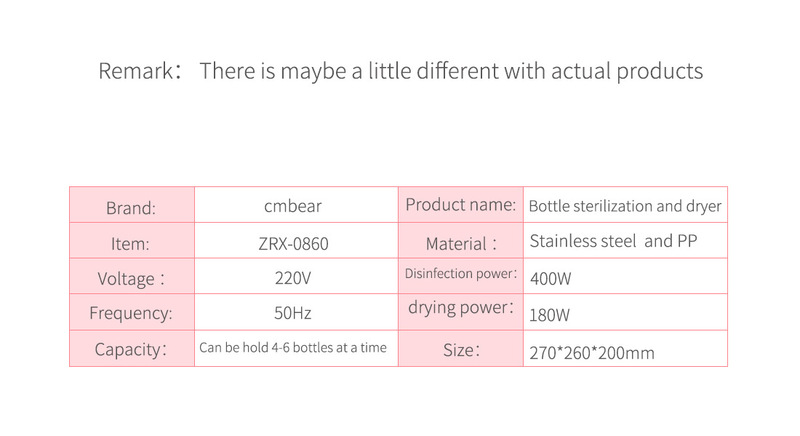
Task: Select the drying power label
Action: 460,307
